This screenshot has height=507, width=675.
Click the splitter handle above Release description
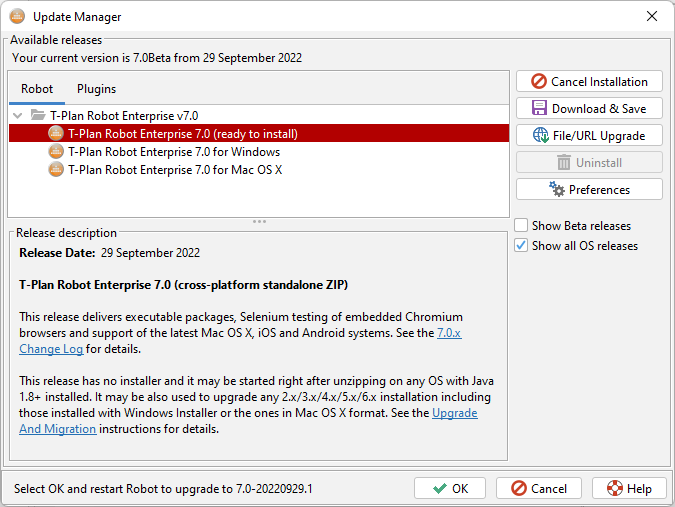click(x=259, y=221)
